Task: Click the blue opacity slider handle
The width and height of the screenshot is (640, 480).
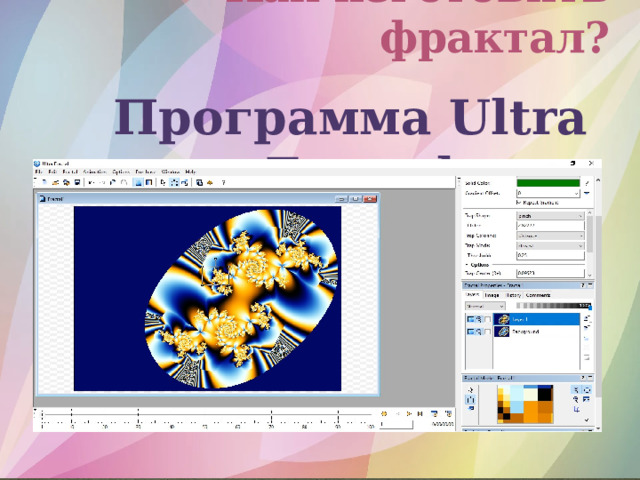Action: point(590,307)
